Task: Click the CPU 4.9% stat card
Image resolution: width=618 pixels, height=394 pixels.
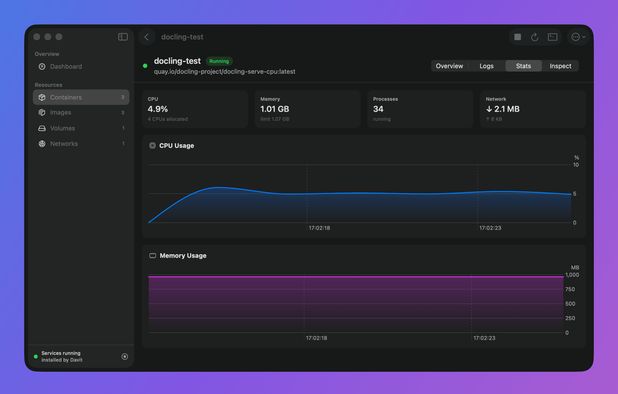Action: pos(195,109)
